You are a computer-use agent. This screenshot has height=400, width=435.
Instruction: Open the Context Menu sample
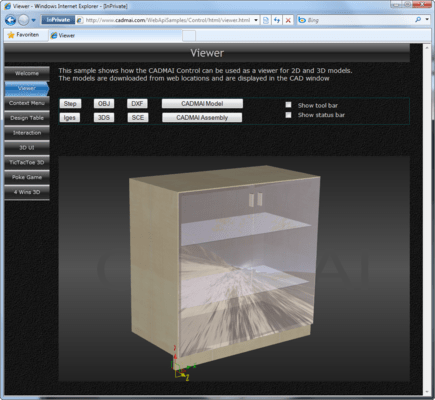point(27,103)
